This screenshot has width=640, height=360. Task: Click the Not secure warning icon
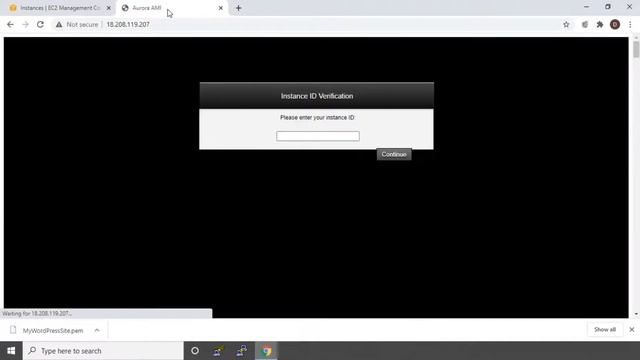point(59,24)
